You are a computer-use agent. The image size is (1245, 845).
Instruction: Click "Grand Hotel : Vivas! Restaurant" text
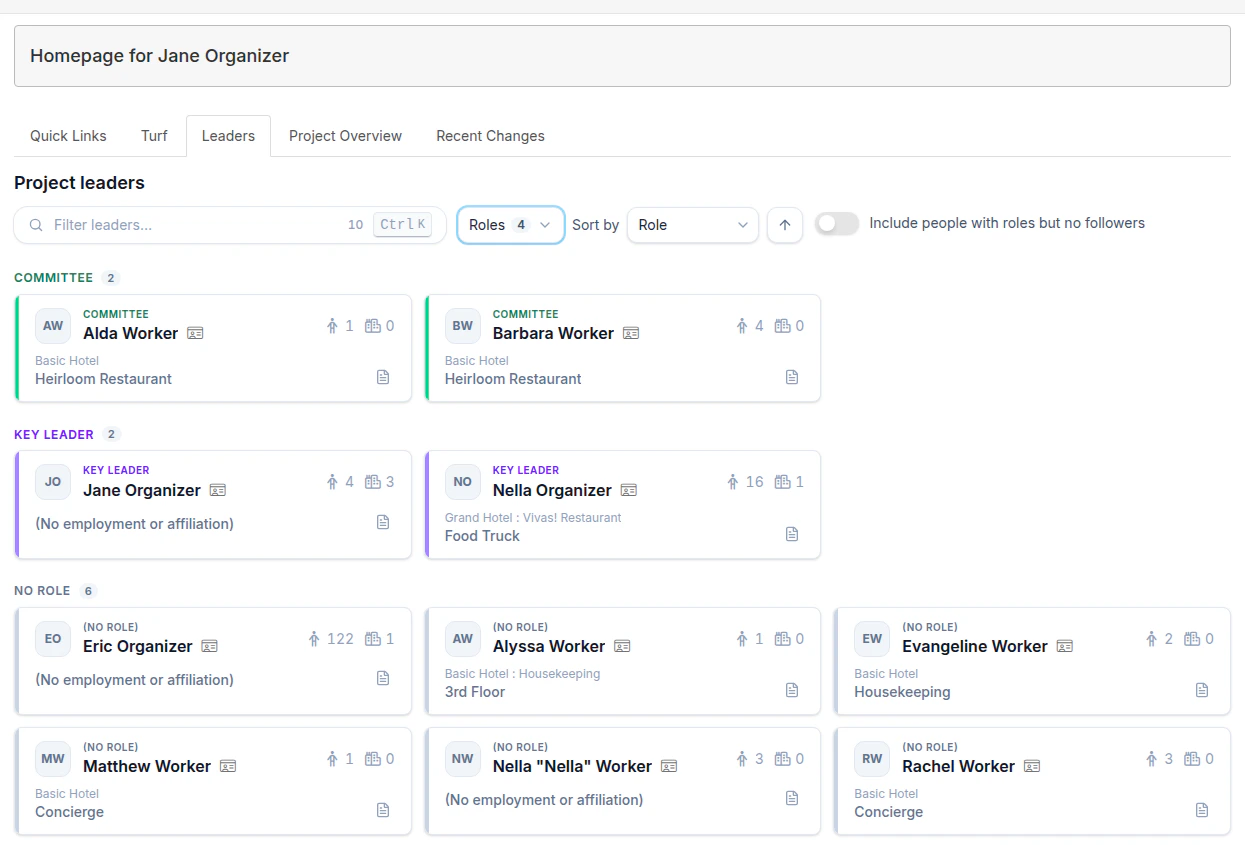pyautogui.click(x=533, y=518)
